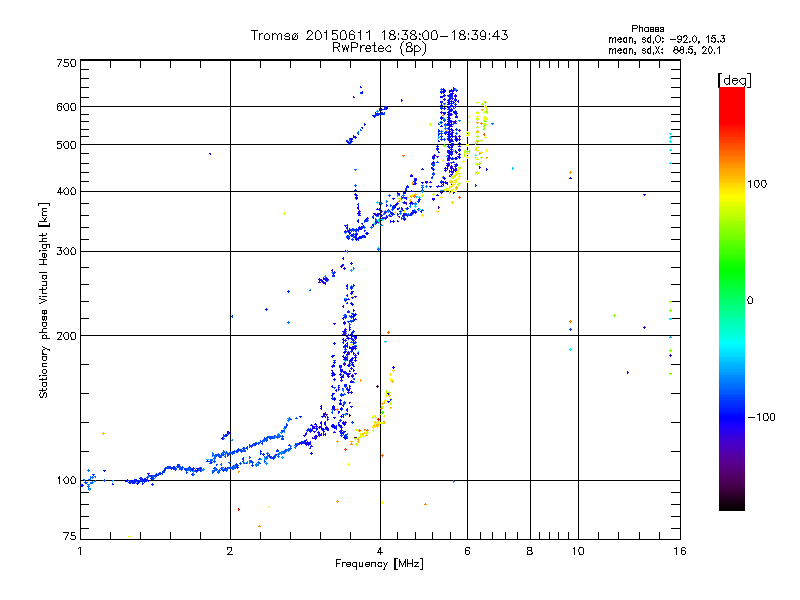This screenshot has height=600, width=800.
Task: Click the colorbar tick label "100"
Action: pos(757,184)
